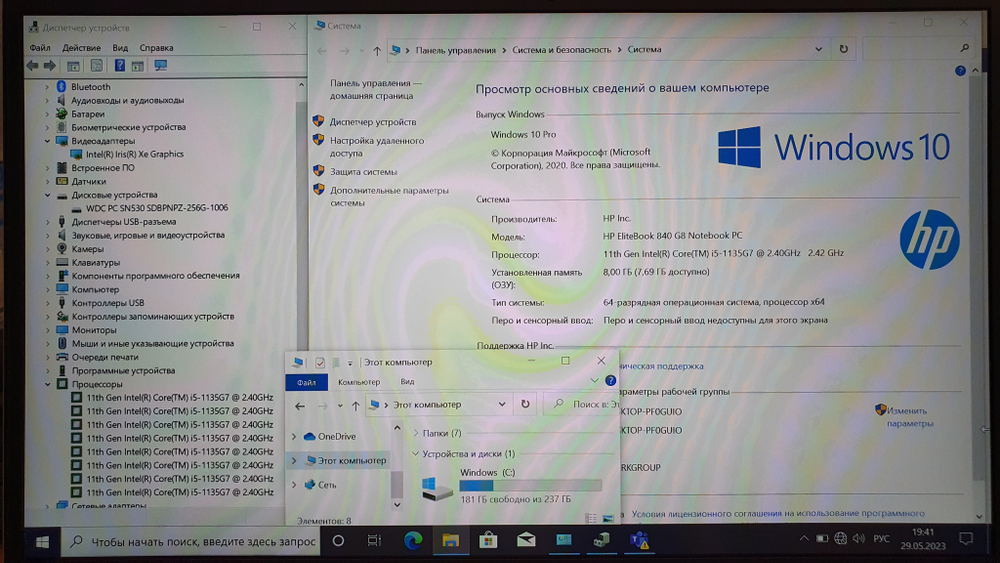This screenshot has width=1000, height=563.
Task: Click Диспетчер устройств link in System window
Action: 372,122
